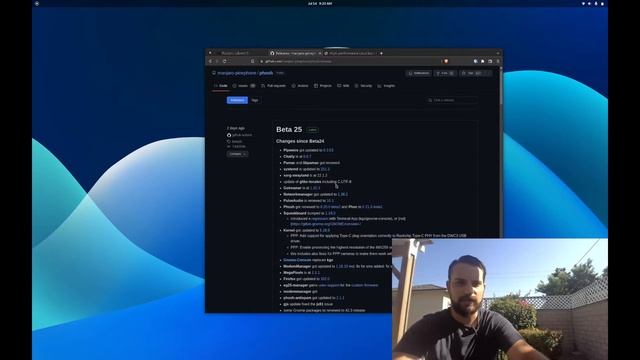Click the Latest badge next to Beta 25
The height and width of the screenshot is (360, 640).
coord(313,130)
